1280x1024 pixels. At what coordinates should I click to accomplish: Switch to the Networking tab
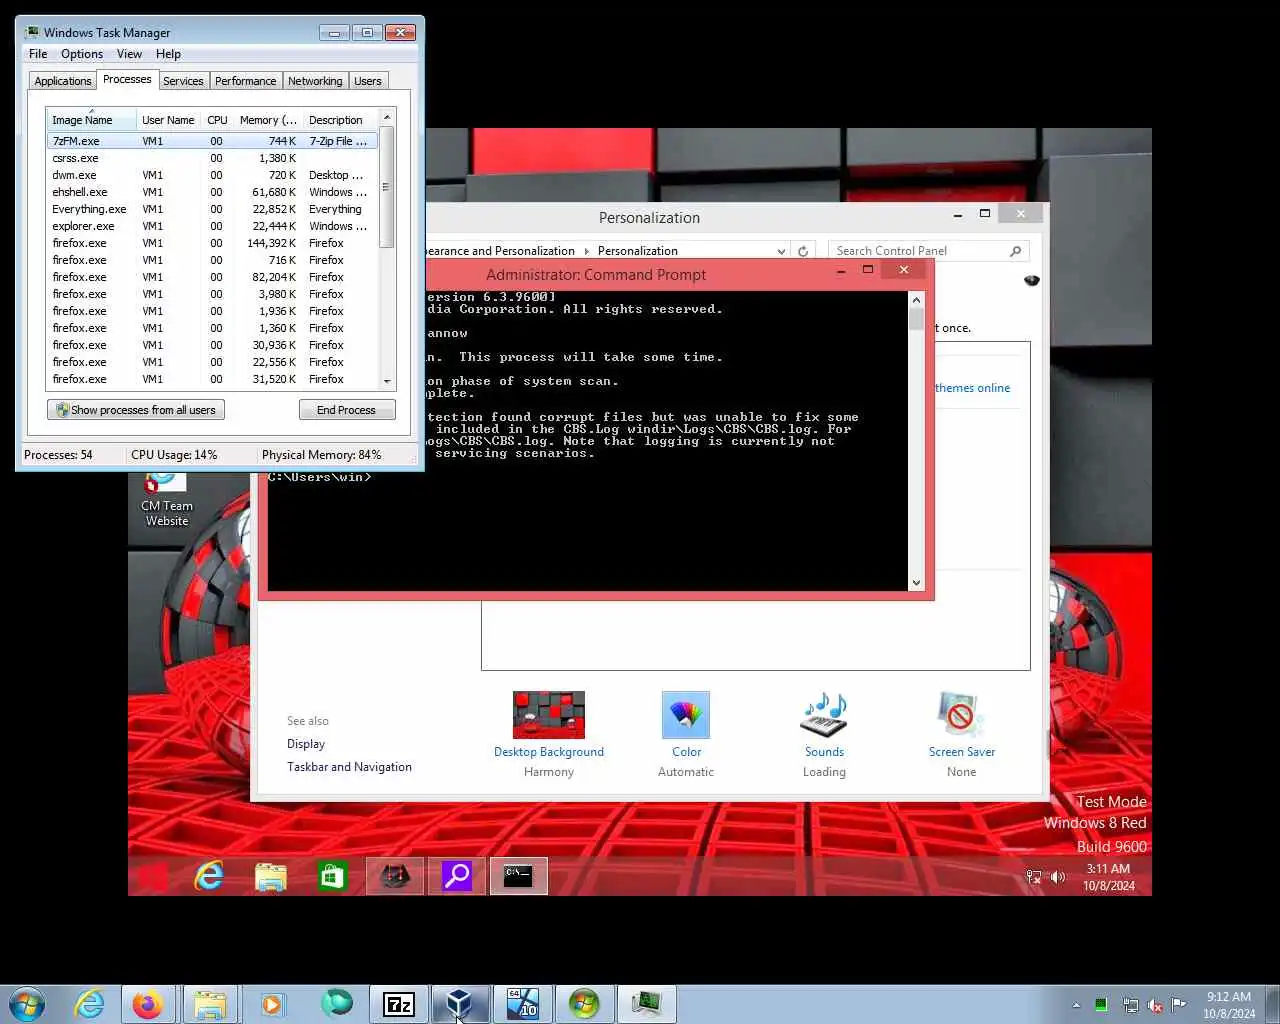click(x=315, y=81)
